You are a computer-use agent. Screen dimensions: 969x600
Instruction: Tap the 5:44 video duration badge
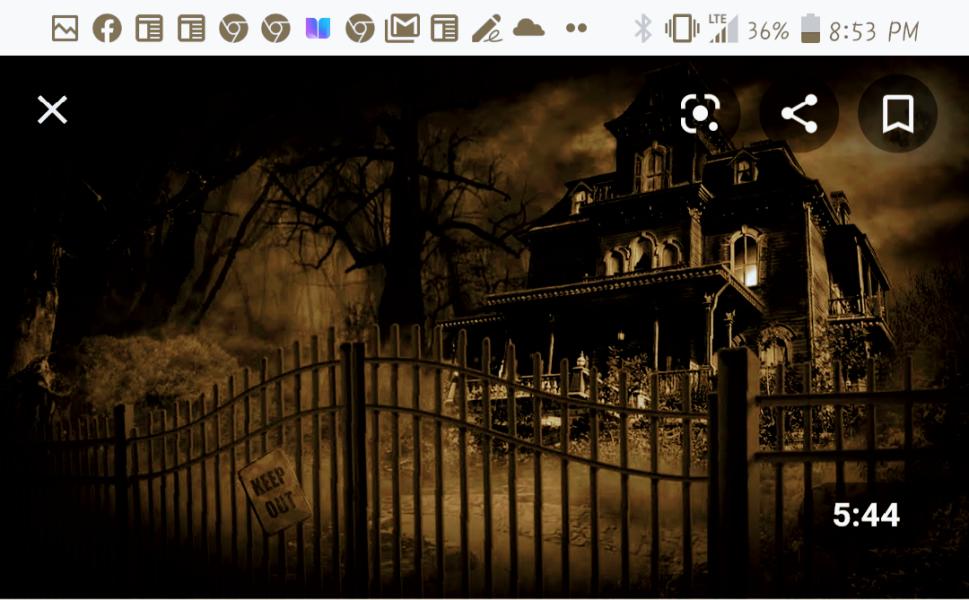click(x=866, y=516)
